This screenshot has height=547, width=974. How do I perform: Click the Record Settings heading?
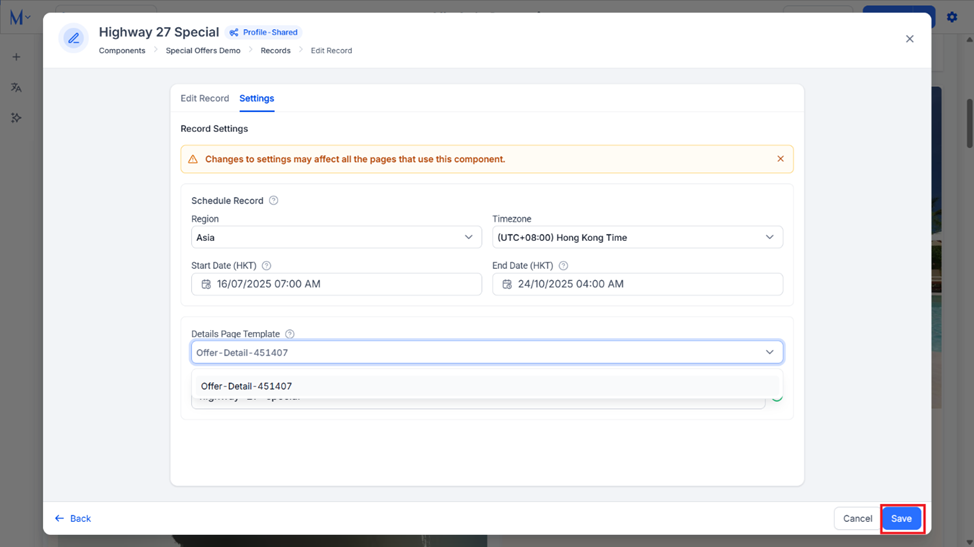click(x=214, y=129)
